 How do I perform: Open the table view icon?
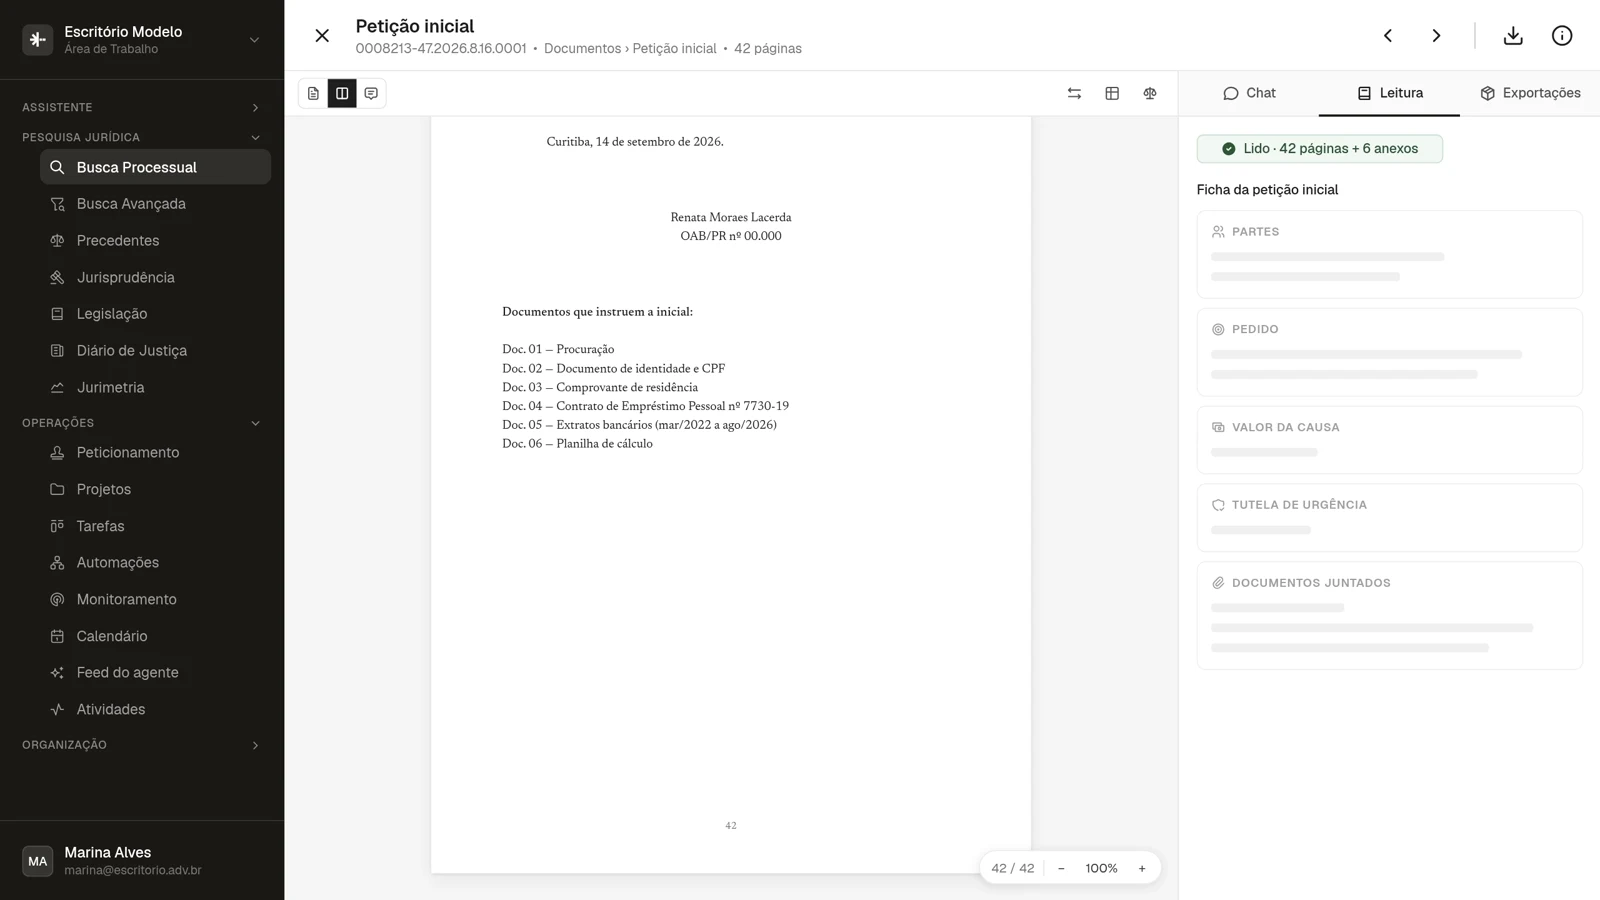point(1112,93)
